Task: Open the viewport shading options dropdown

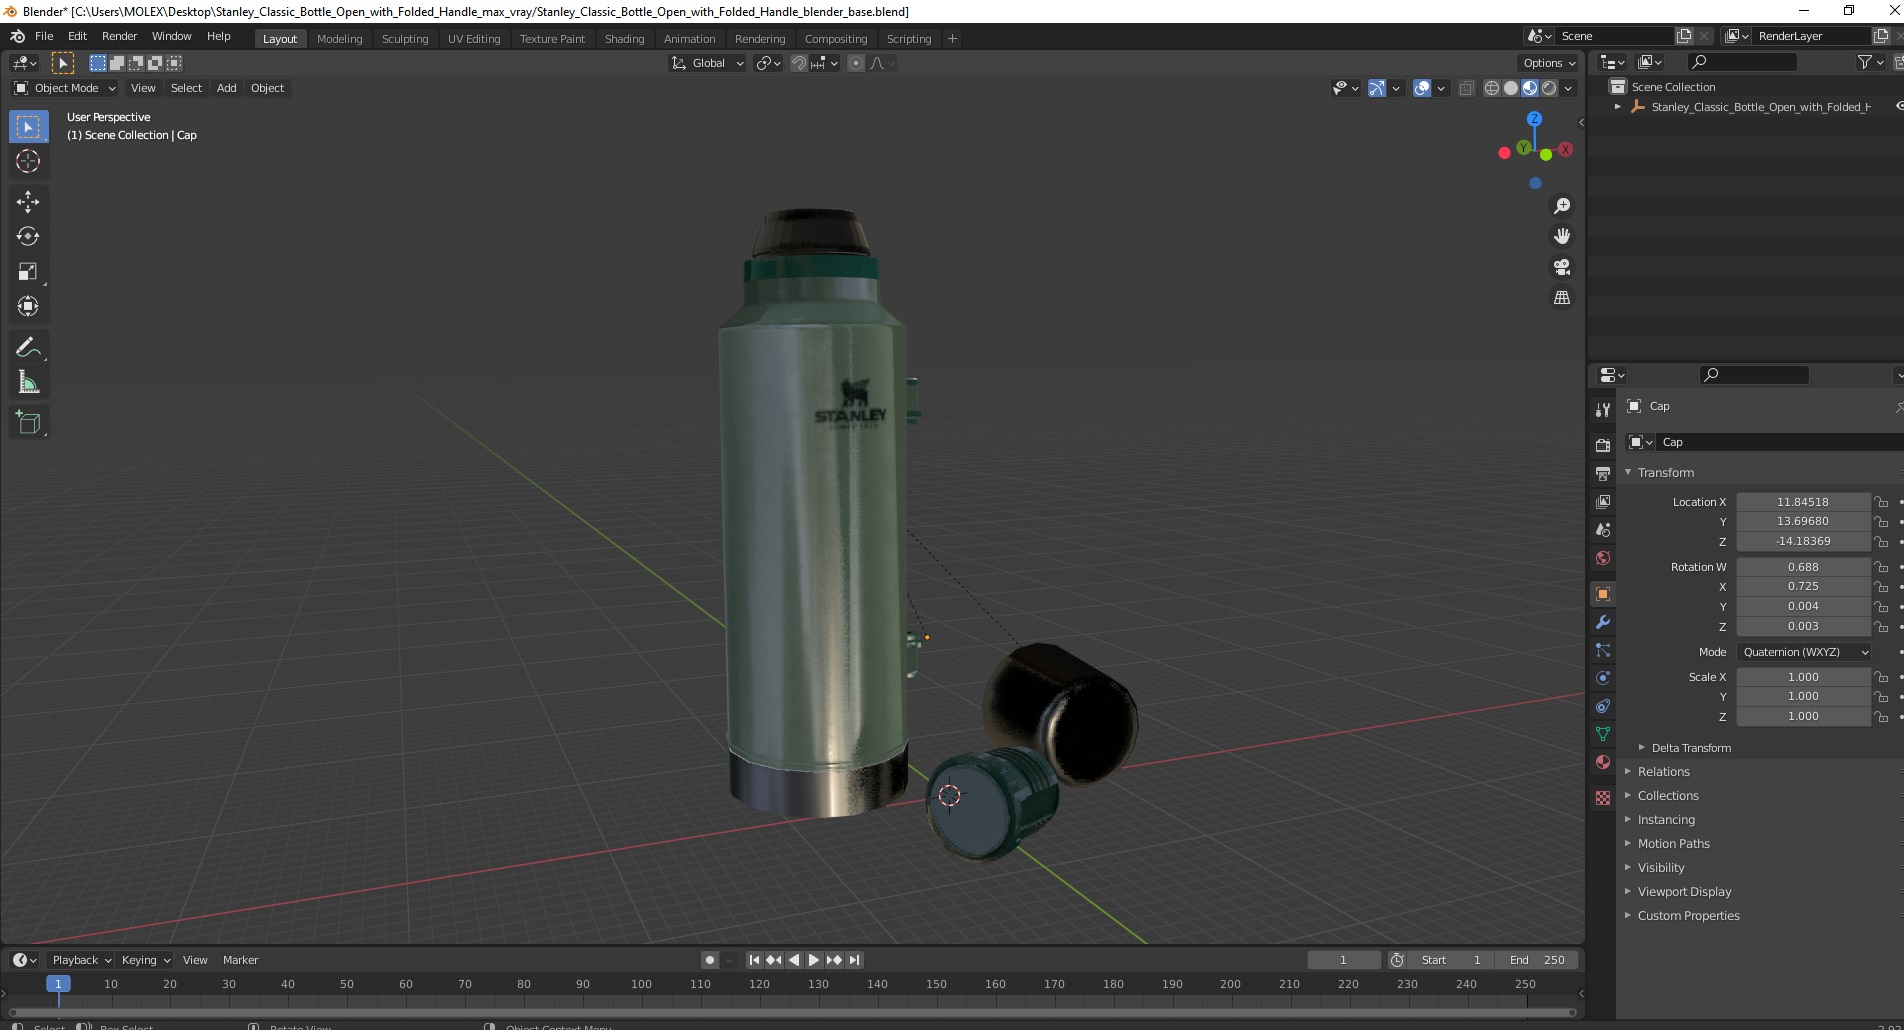Action: (x=1569, y=88)
